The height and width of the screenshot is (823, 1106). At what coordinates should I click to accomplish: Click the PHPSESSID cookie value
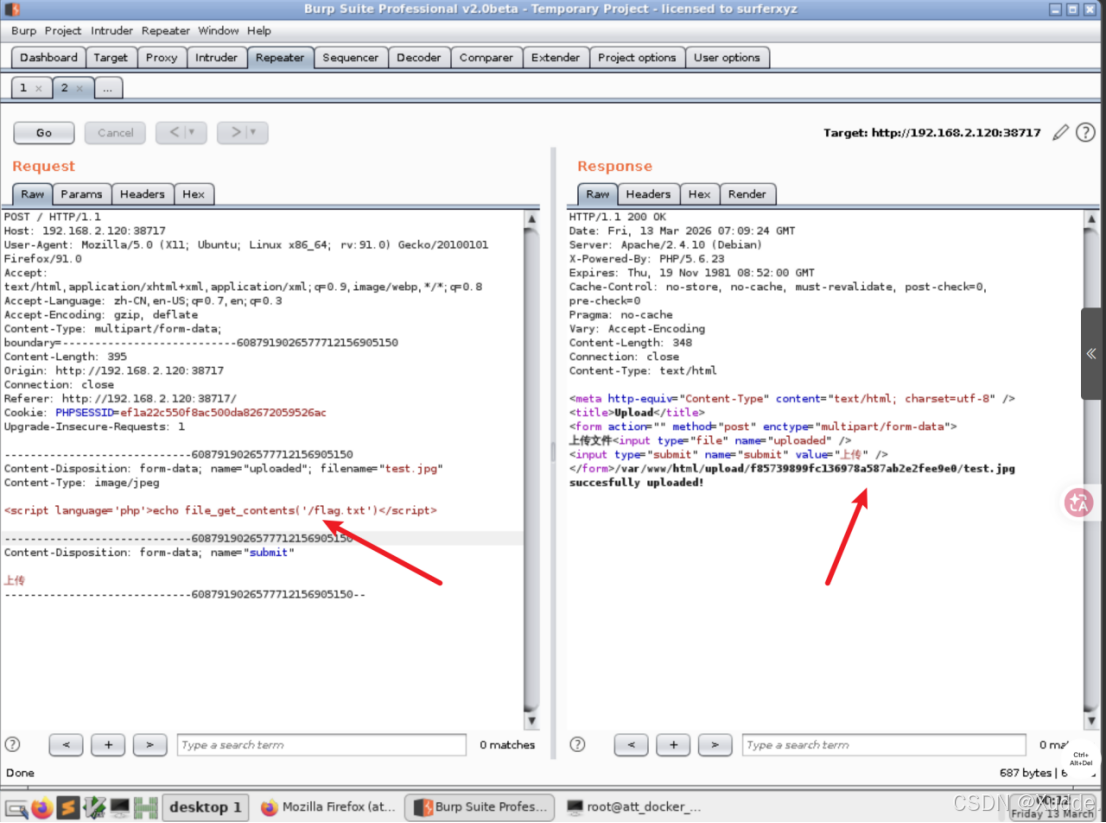pyautogui.click(x=223, y=413)
